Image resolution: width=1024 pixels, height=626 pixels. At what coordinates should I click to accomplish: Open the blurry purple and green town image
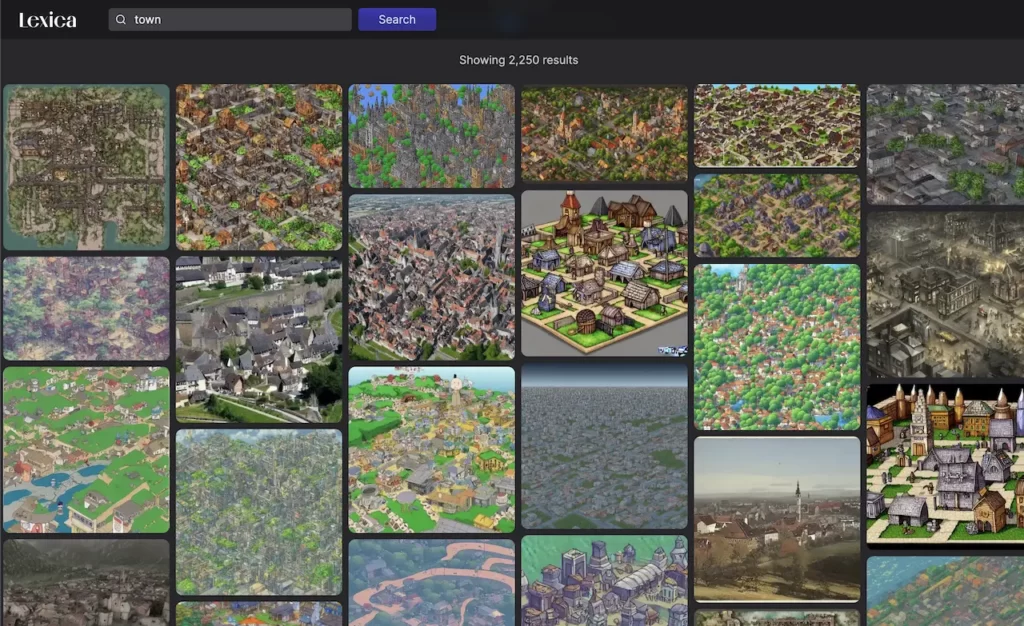click(86, 308)
